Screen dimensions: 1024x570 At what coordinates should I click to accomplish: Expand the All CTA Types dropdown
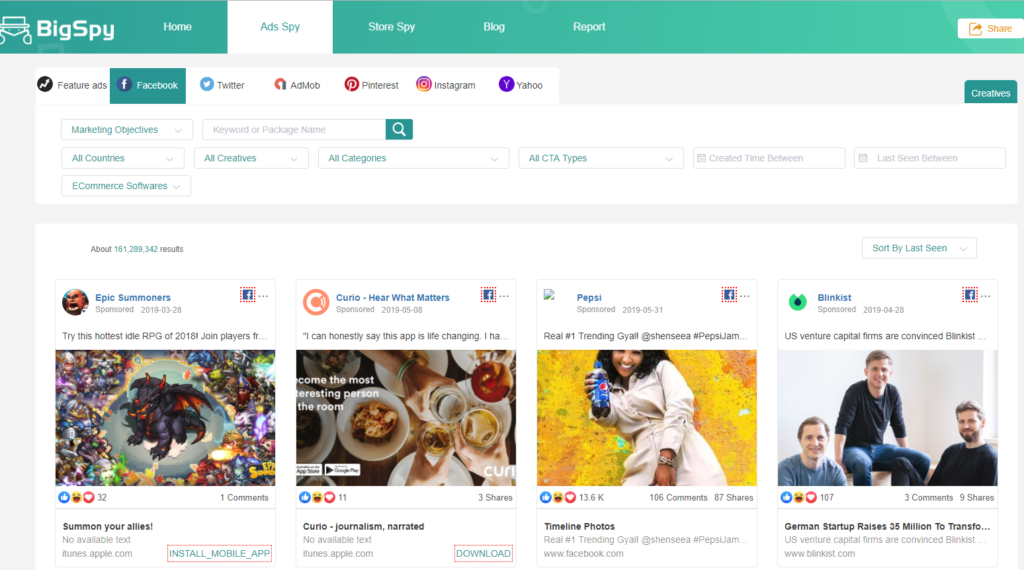coord(601,158)
